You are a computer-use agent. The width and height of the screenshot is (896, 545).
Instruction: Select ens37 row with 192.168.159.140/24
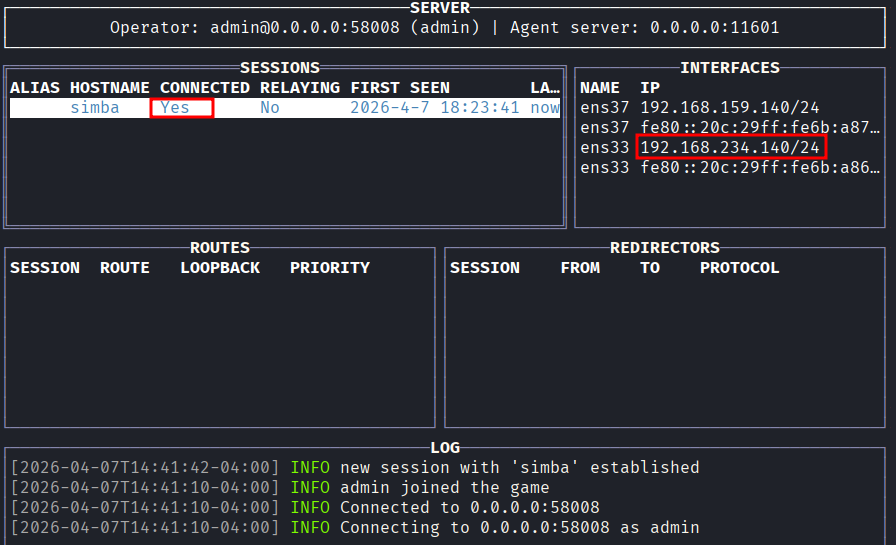pyautogui.click(x=700, y=108)
